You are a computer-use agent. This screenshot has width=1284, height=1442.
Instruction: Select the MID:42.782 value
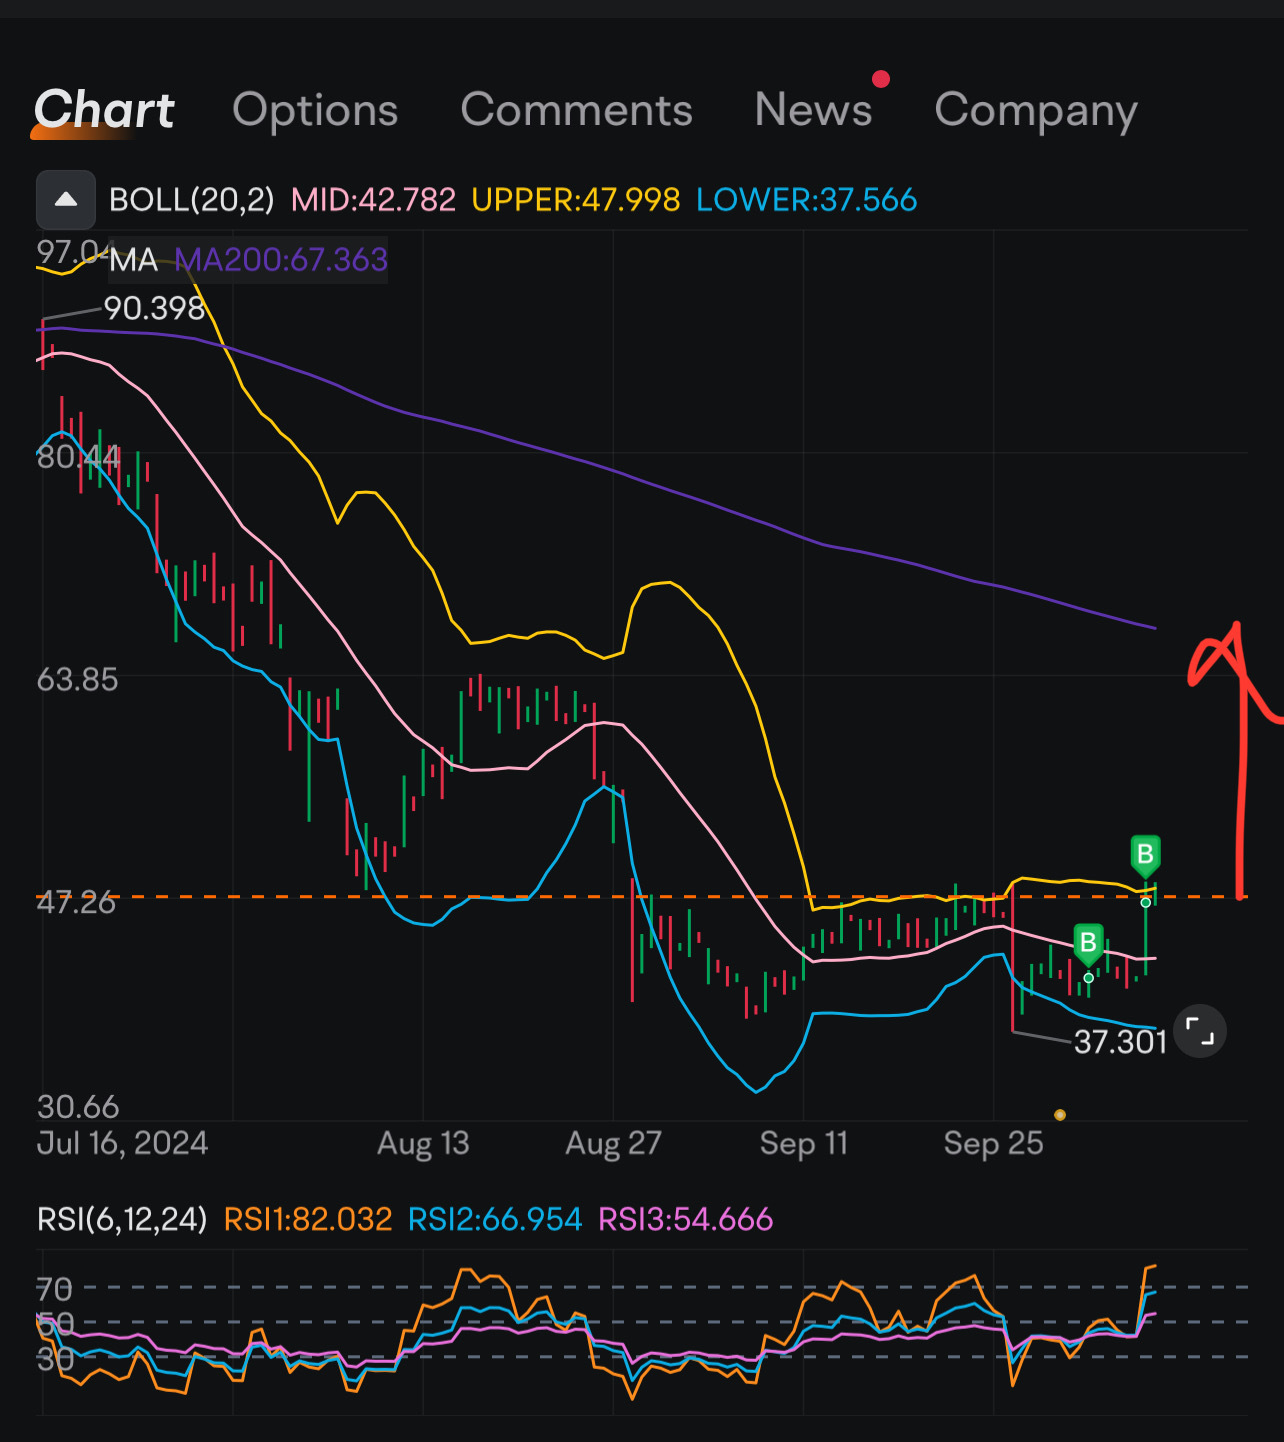pos(373,200)
